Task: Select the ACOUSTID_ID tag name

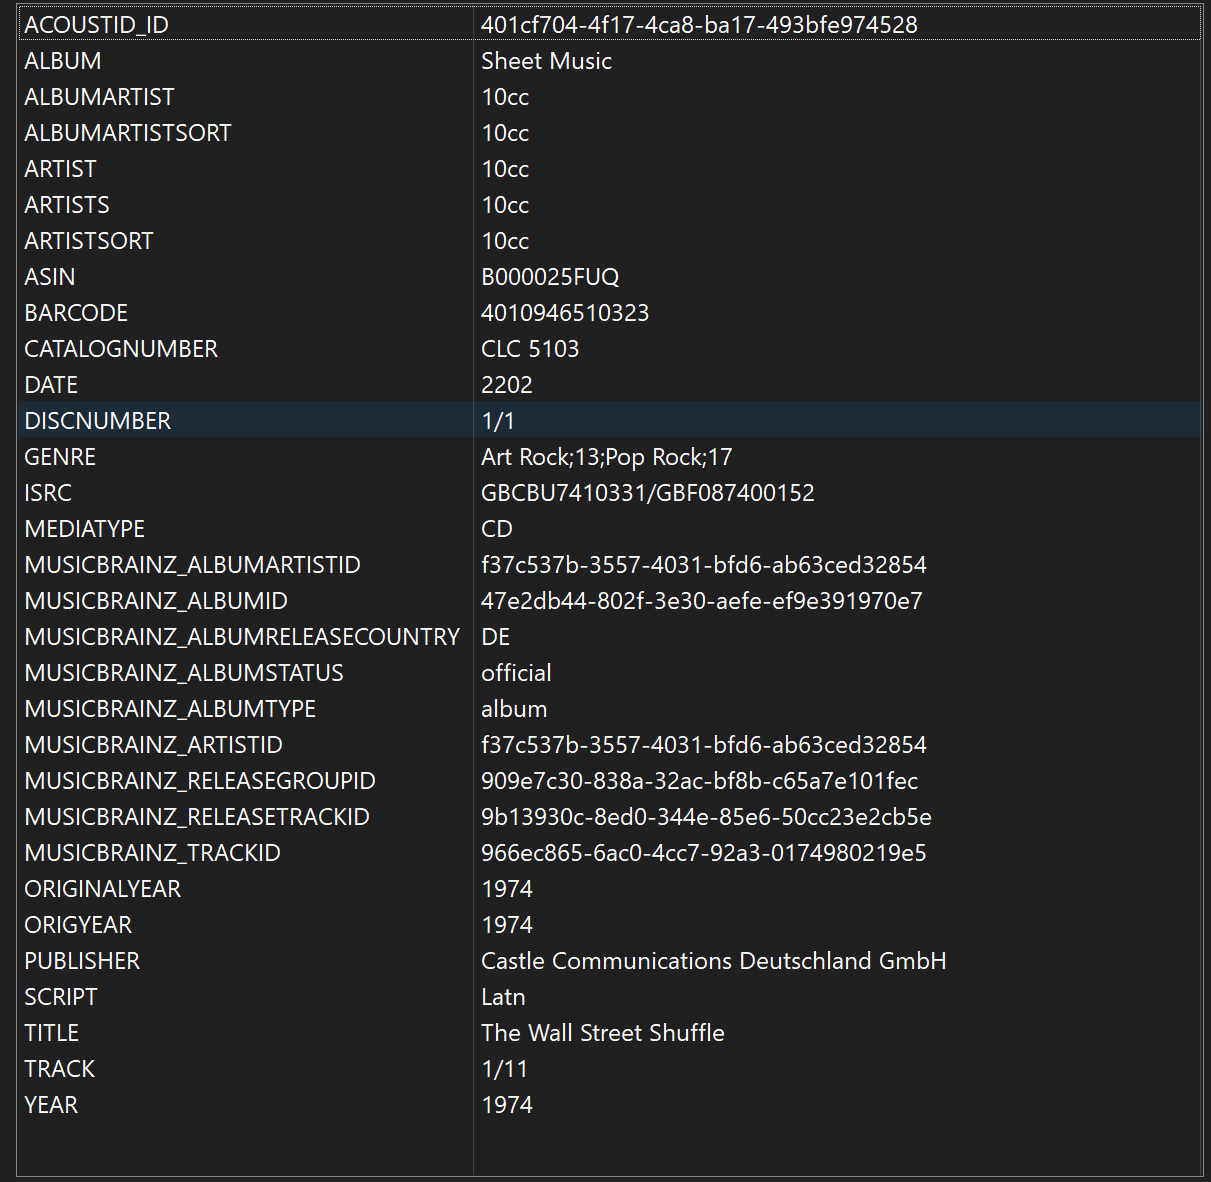Action: point(96,25)
